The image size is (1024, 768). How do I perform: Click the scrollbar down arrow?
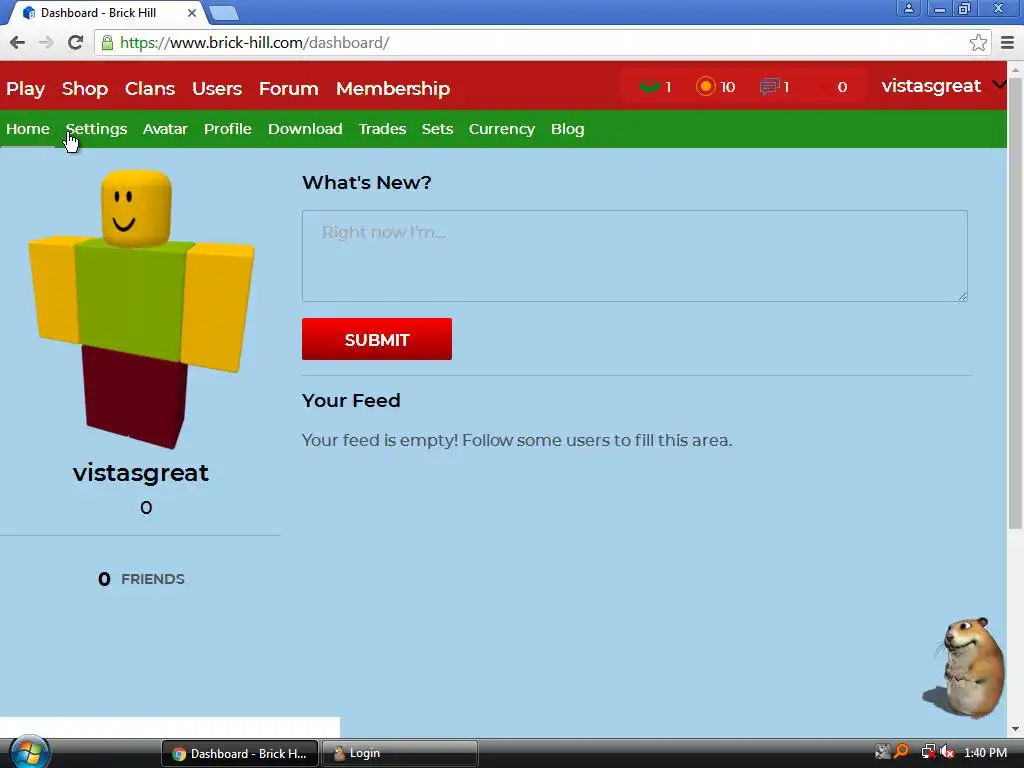[x=1015, y=729]
